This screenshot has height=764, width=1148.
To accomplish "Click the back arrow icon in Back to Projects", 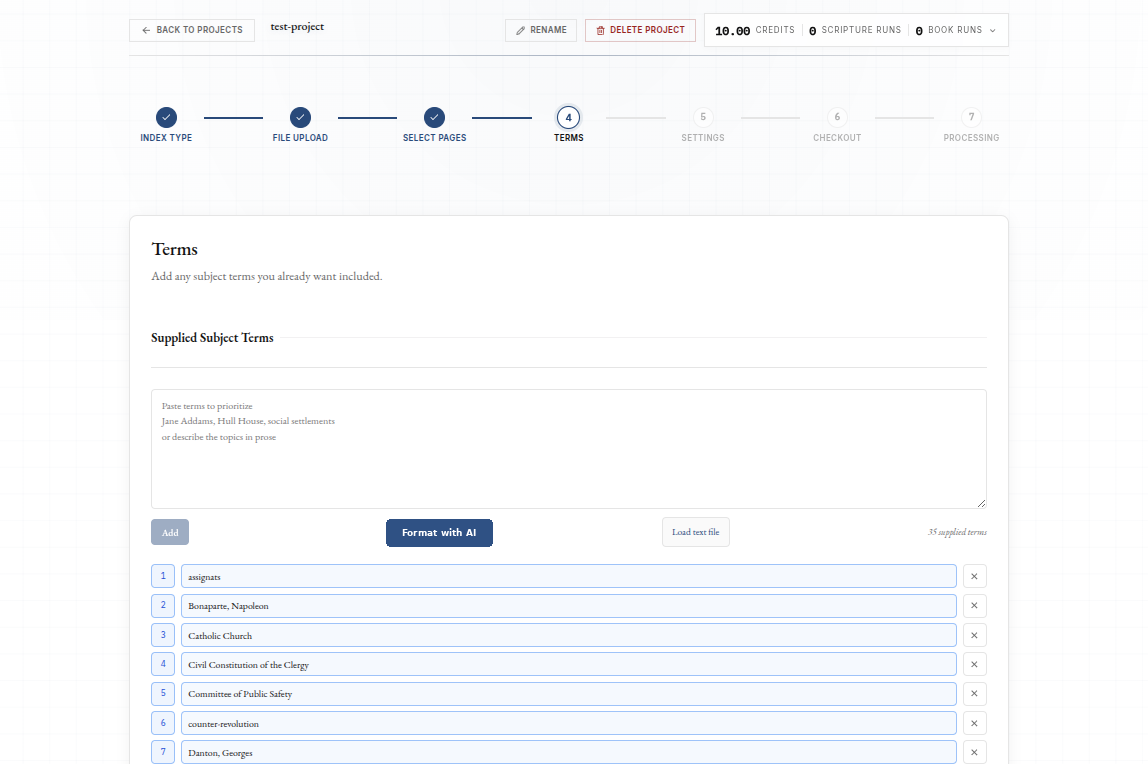I will point(146,30).
